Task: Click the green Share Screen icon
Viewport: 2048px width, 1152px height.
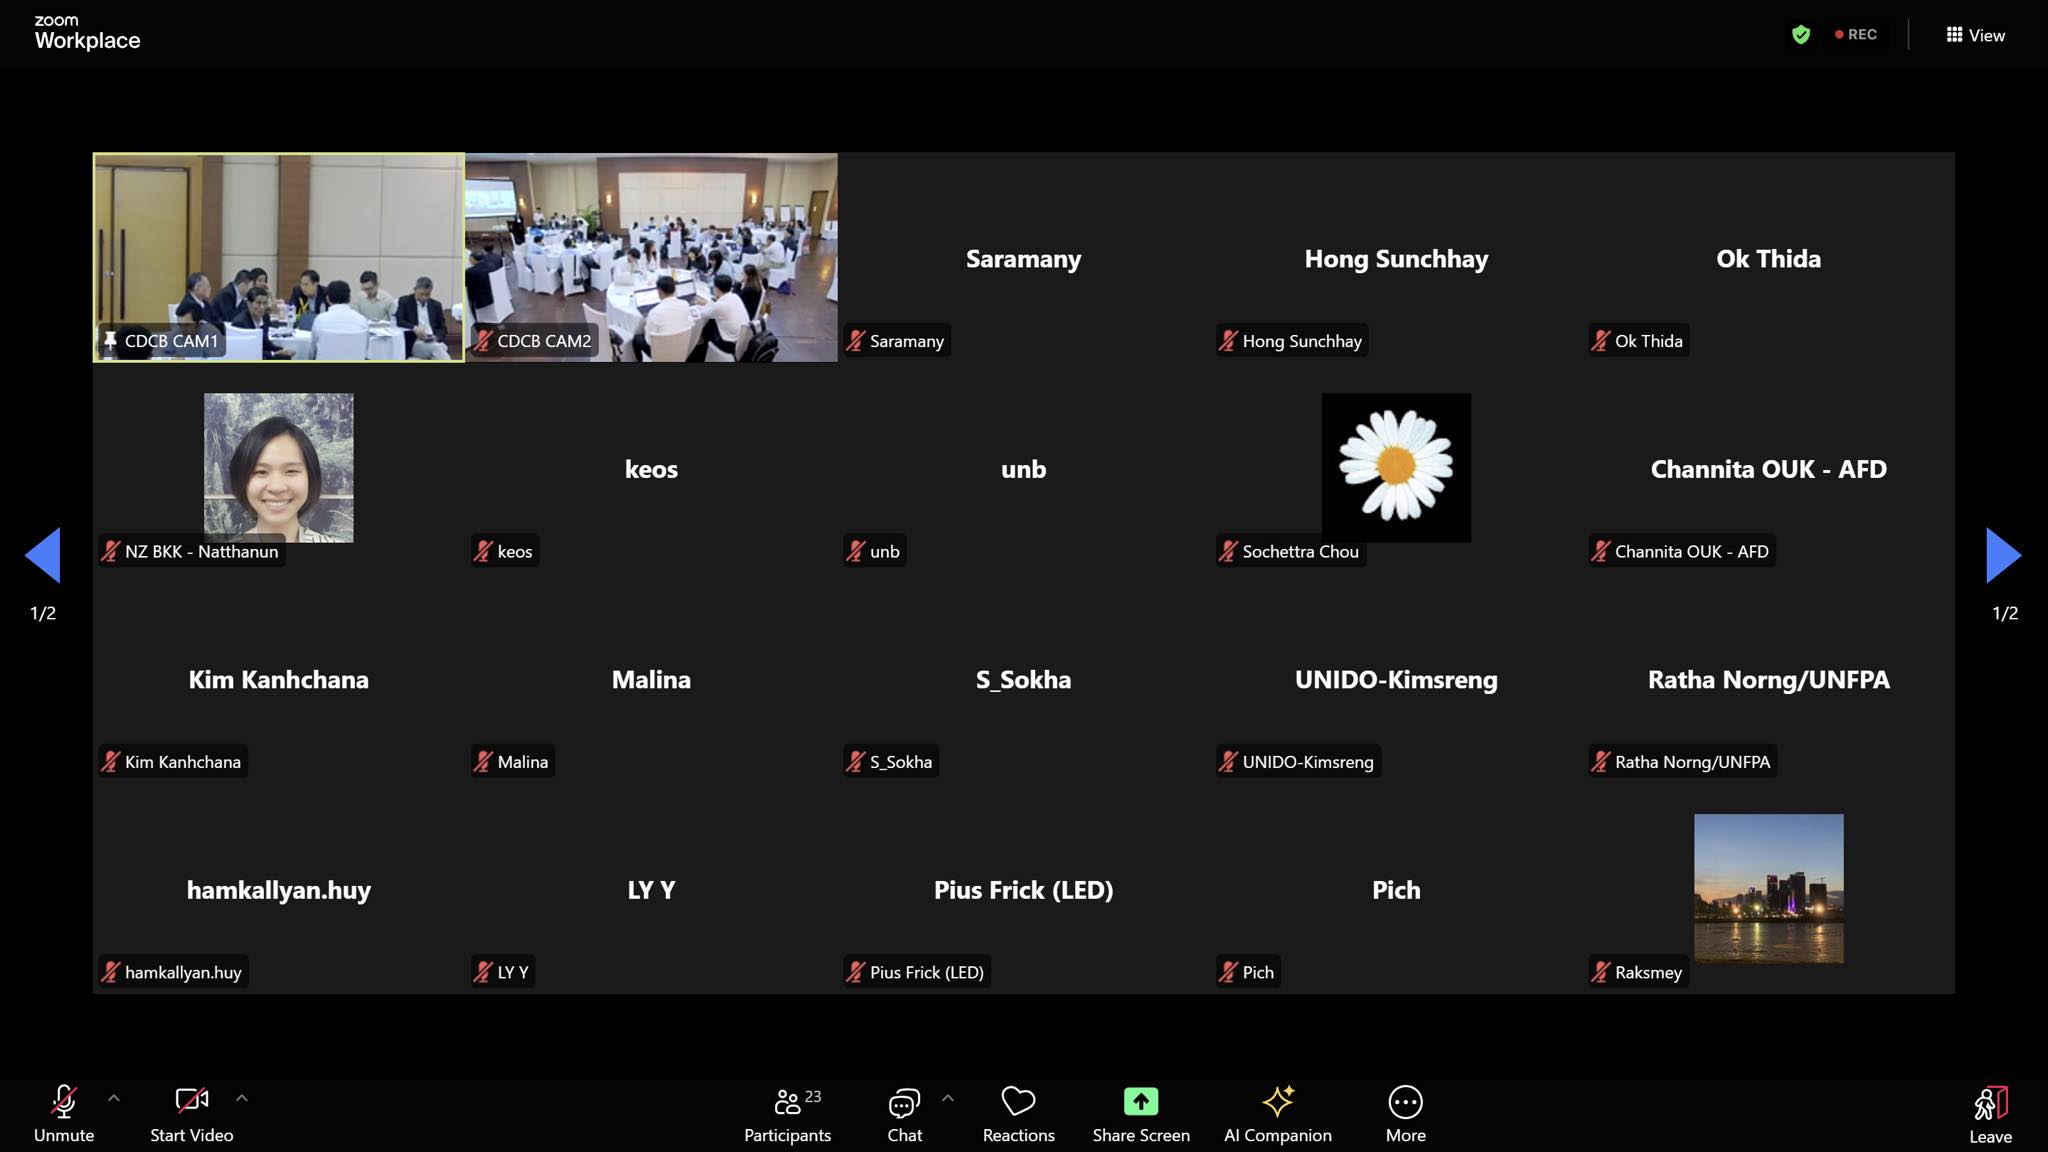Action: [x=1140, y=1102]
